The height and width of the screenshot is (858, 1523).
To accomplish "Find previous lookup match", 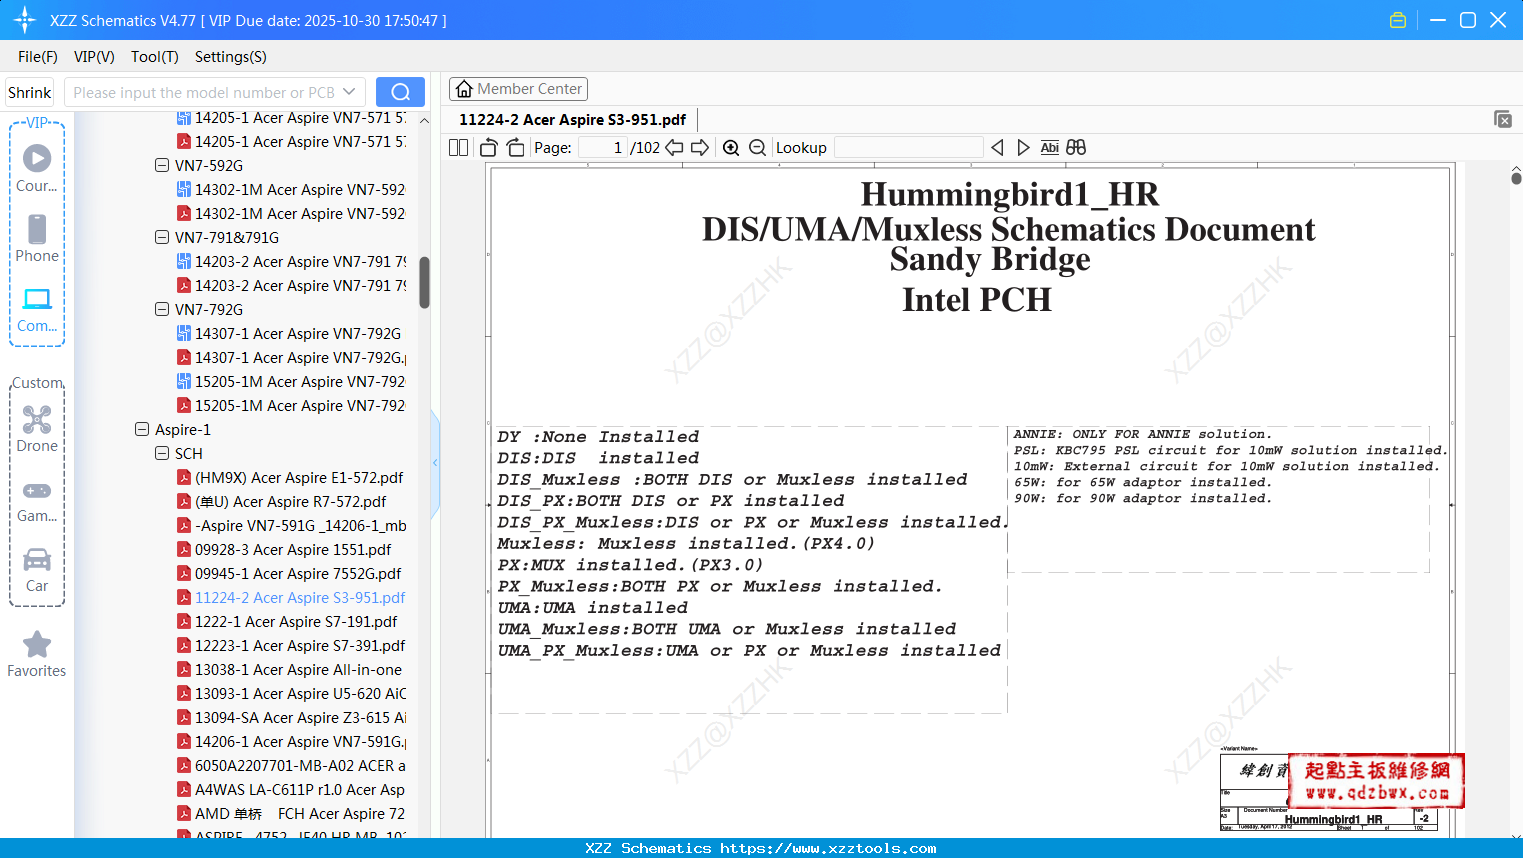I will click(997, 148).
